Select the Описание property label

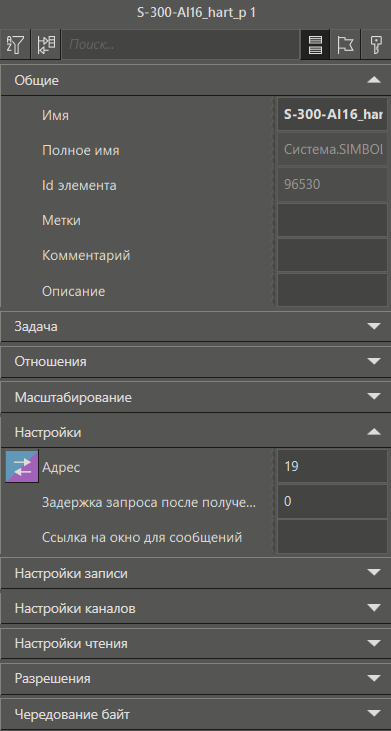click(74, 291)
